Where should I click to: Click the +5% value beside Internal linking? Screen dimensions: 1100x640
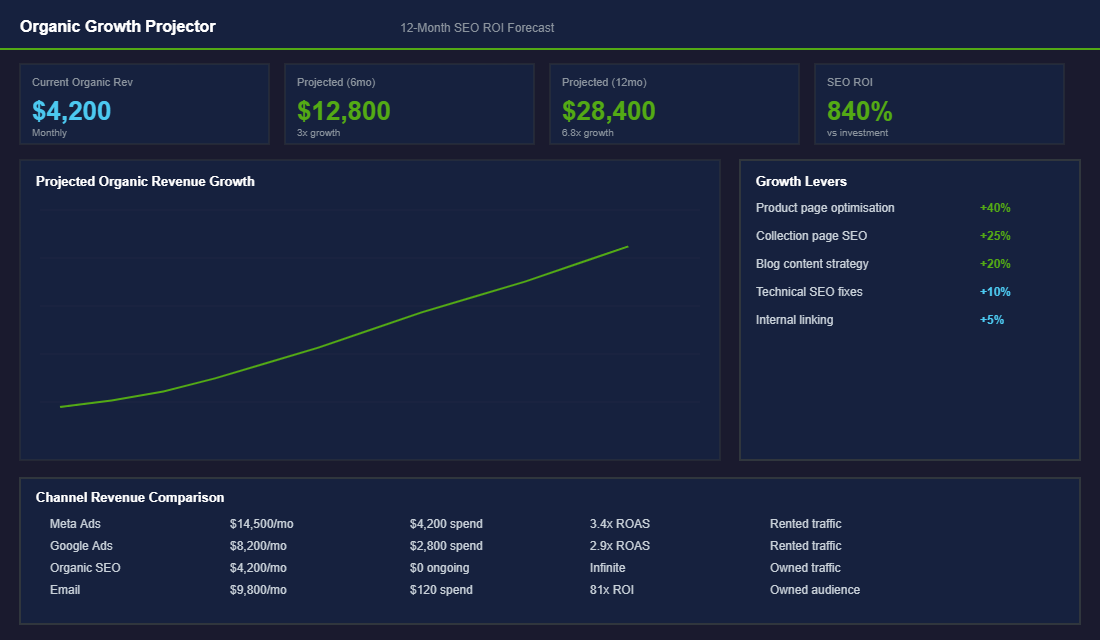(992, 319)
